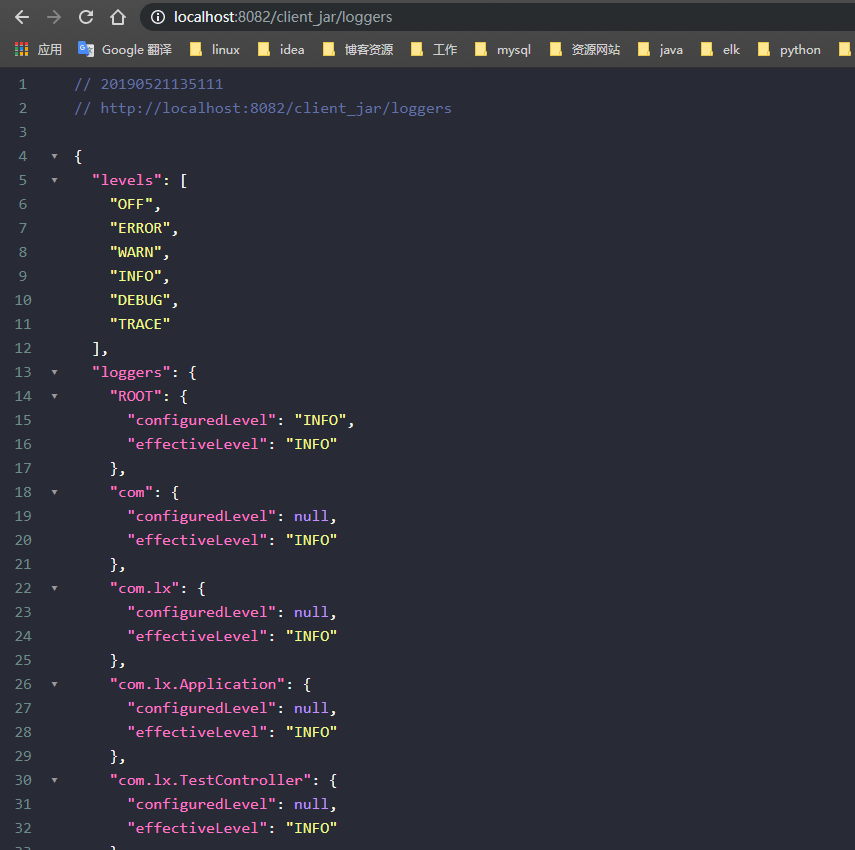Click the "effectiveLevel" key on line 20
Image resolution: width=855 pixels, height=850 pixels.
click(x=197, y=540)
